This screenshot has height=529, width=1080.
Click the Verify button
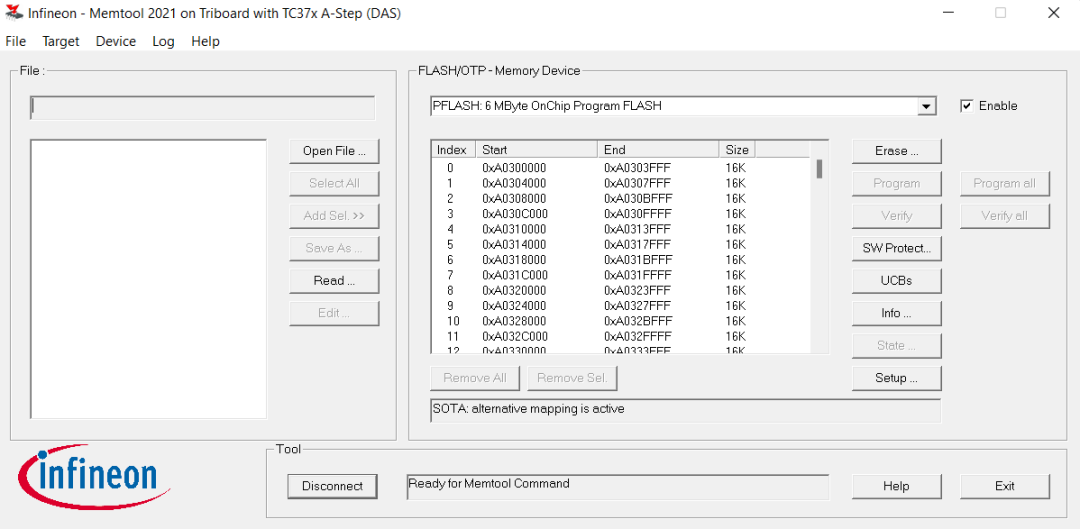coord(896,216)
